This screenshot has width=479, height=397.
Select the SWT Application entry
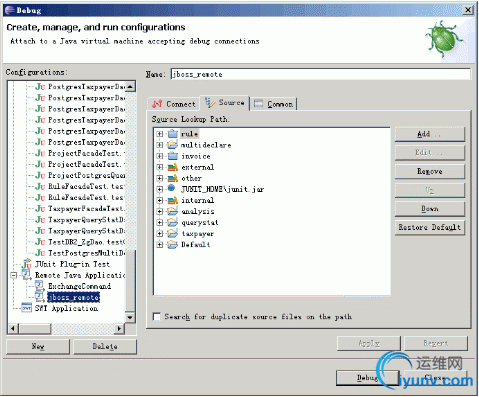(x=66, y=308)
